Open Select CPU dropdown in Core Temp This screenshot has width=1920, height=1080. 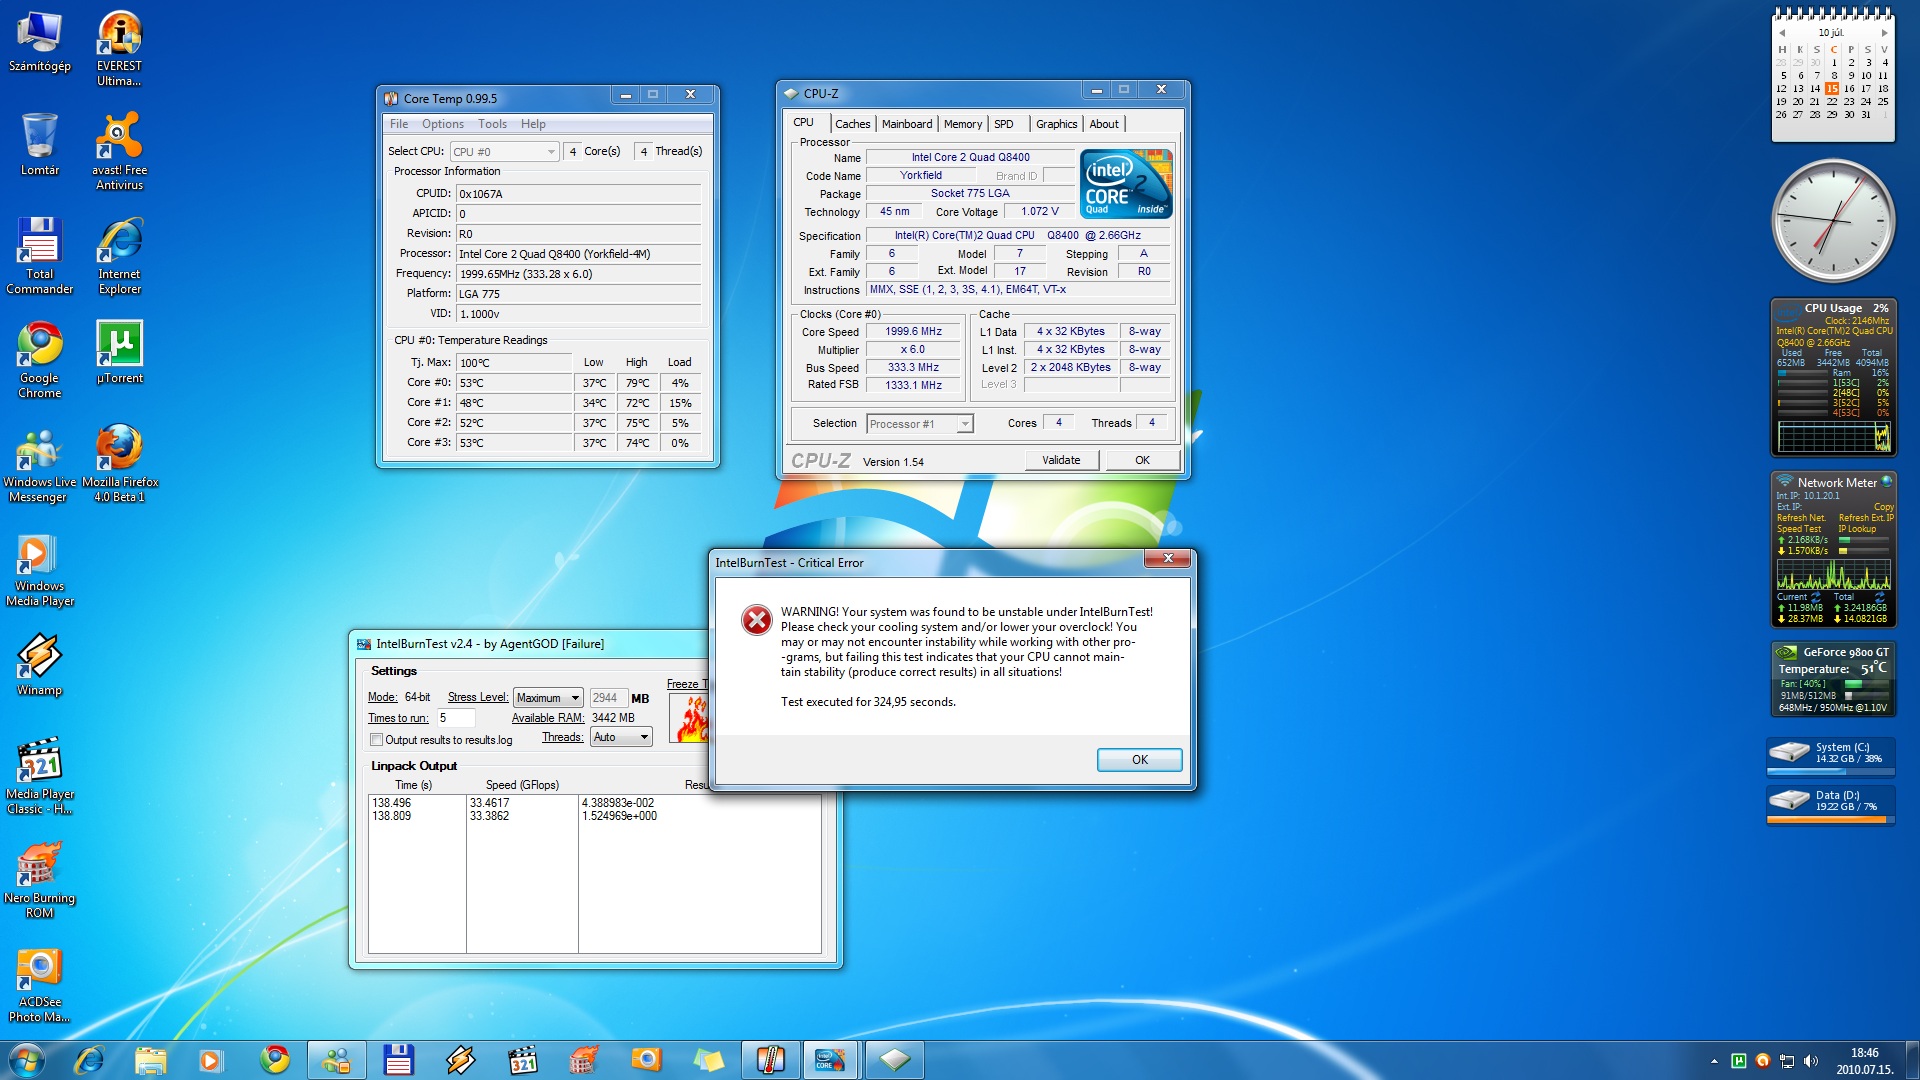click(x=504, y=152)
